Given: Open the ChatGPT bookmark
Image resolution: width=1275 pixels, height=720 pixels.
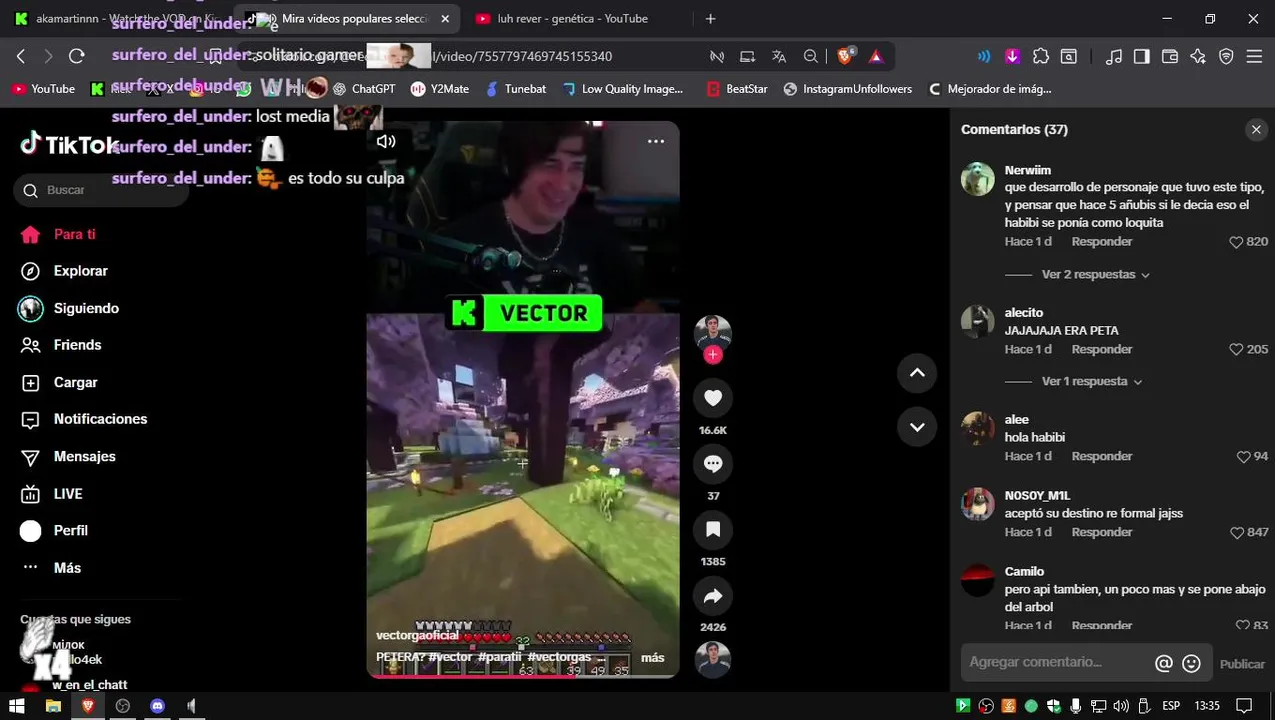Looking at the screenshot, I should [x=364, y=89].
